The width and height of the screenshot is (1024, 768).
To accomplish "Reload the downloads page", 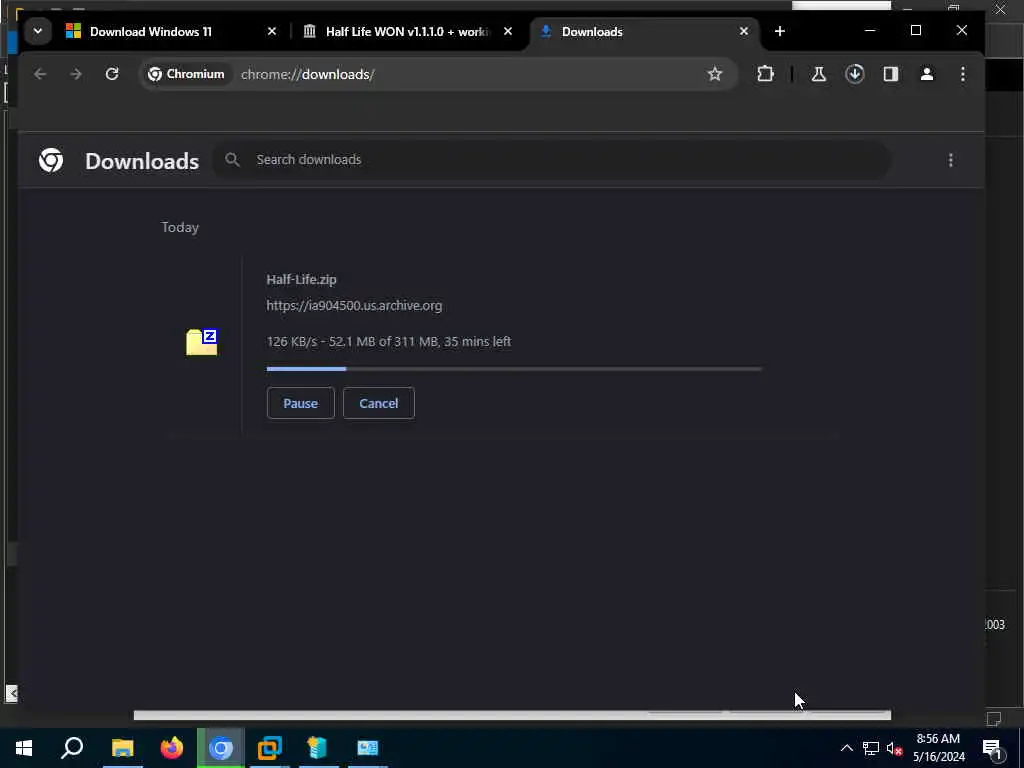I will (x=112, y=74).
